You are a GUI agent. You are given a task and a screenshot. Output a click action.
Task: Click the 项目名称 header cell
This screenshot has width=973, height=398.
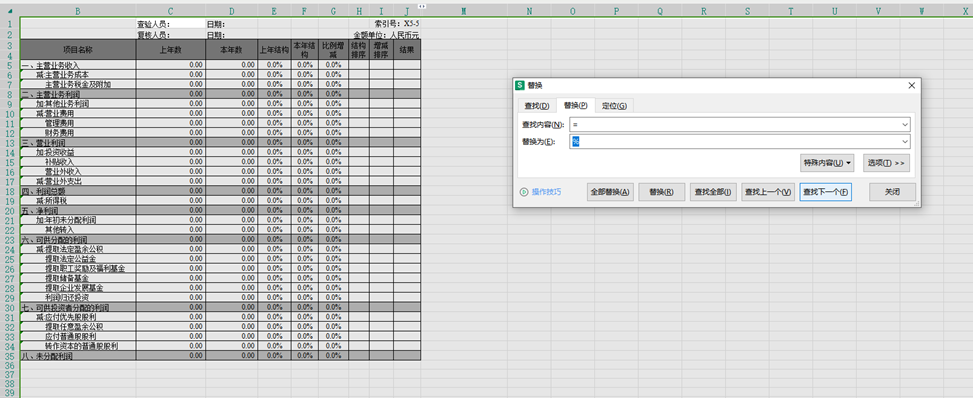[78, 50]
